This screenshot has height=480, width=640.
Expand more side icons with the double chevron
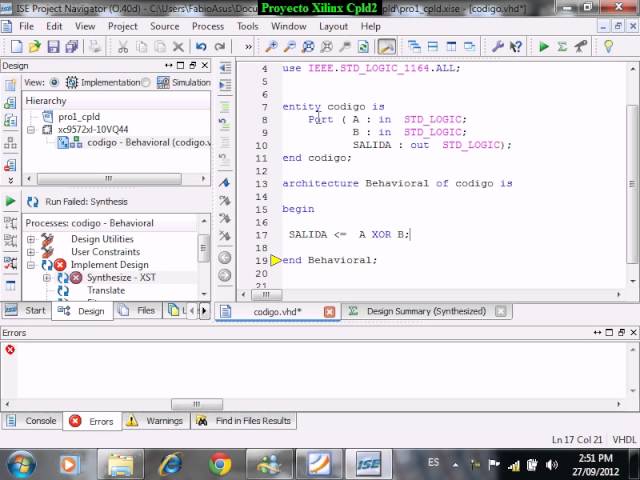tap(10, 180)
